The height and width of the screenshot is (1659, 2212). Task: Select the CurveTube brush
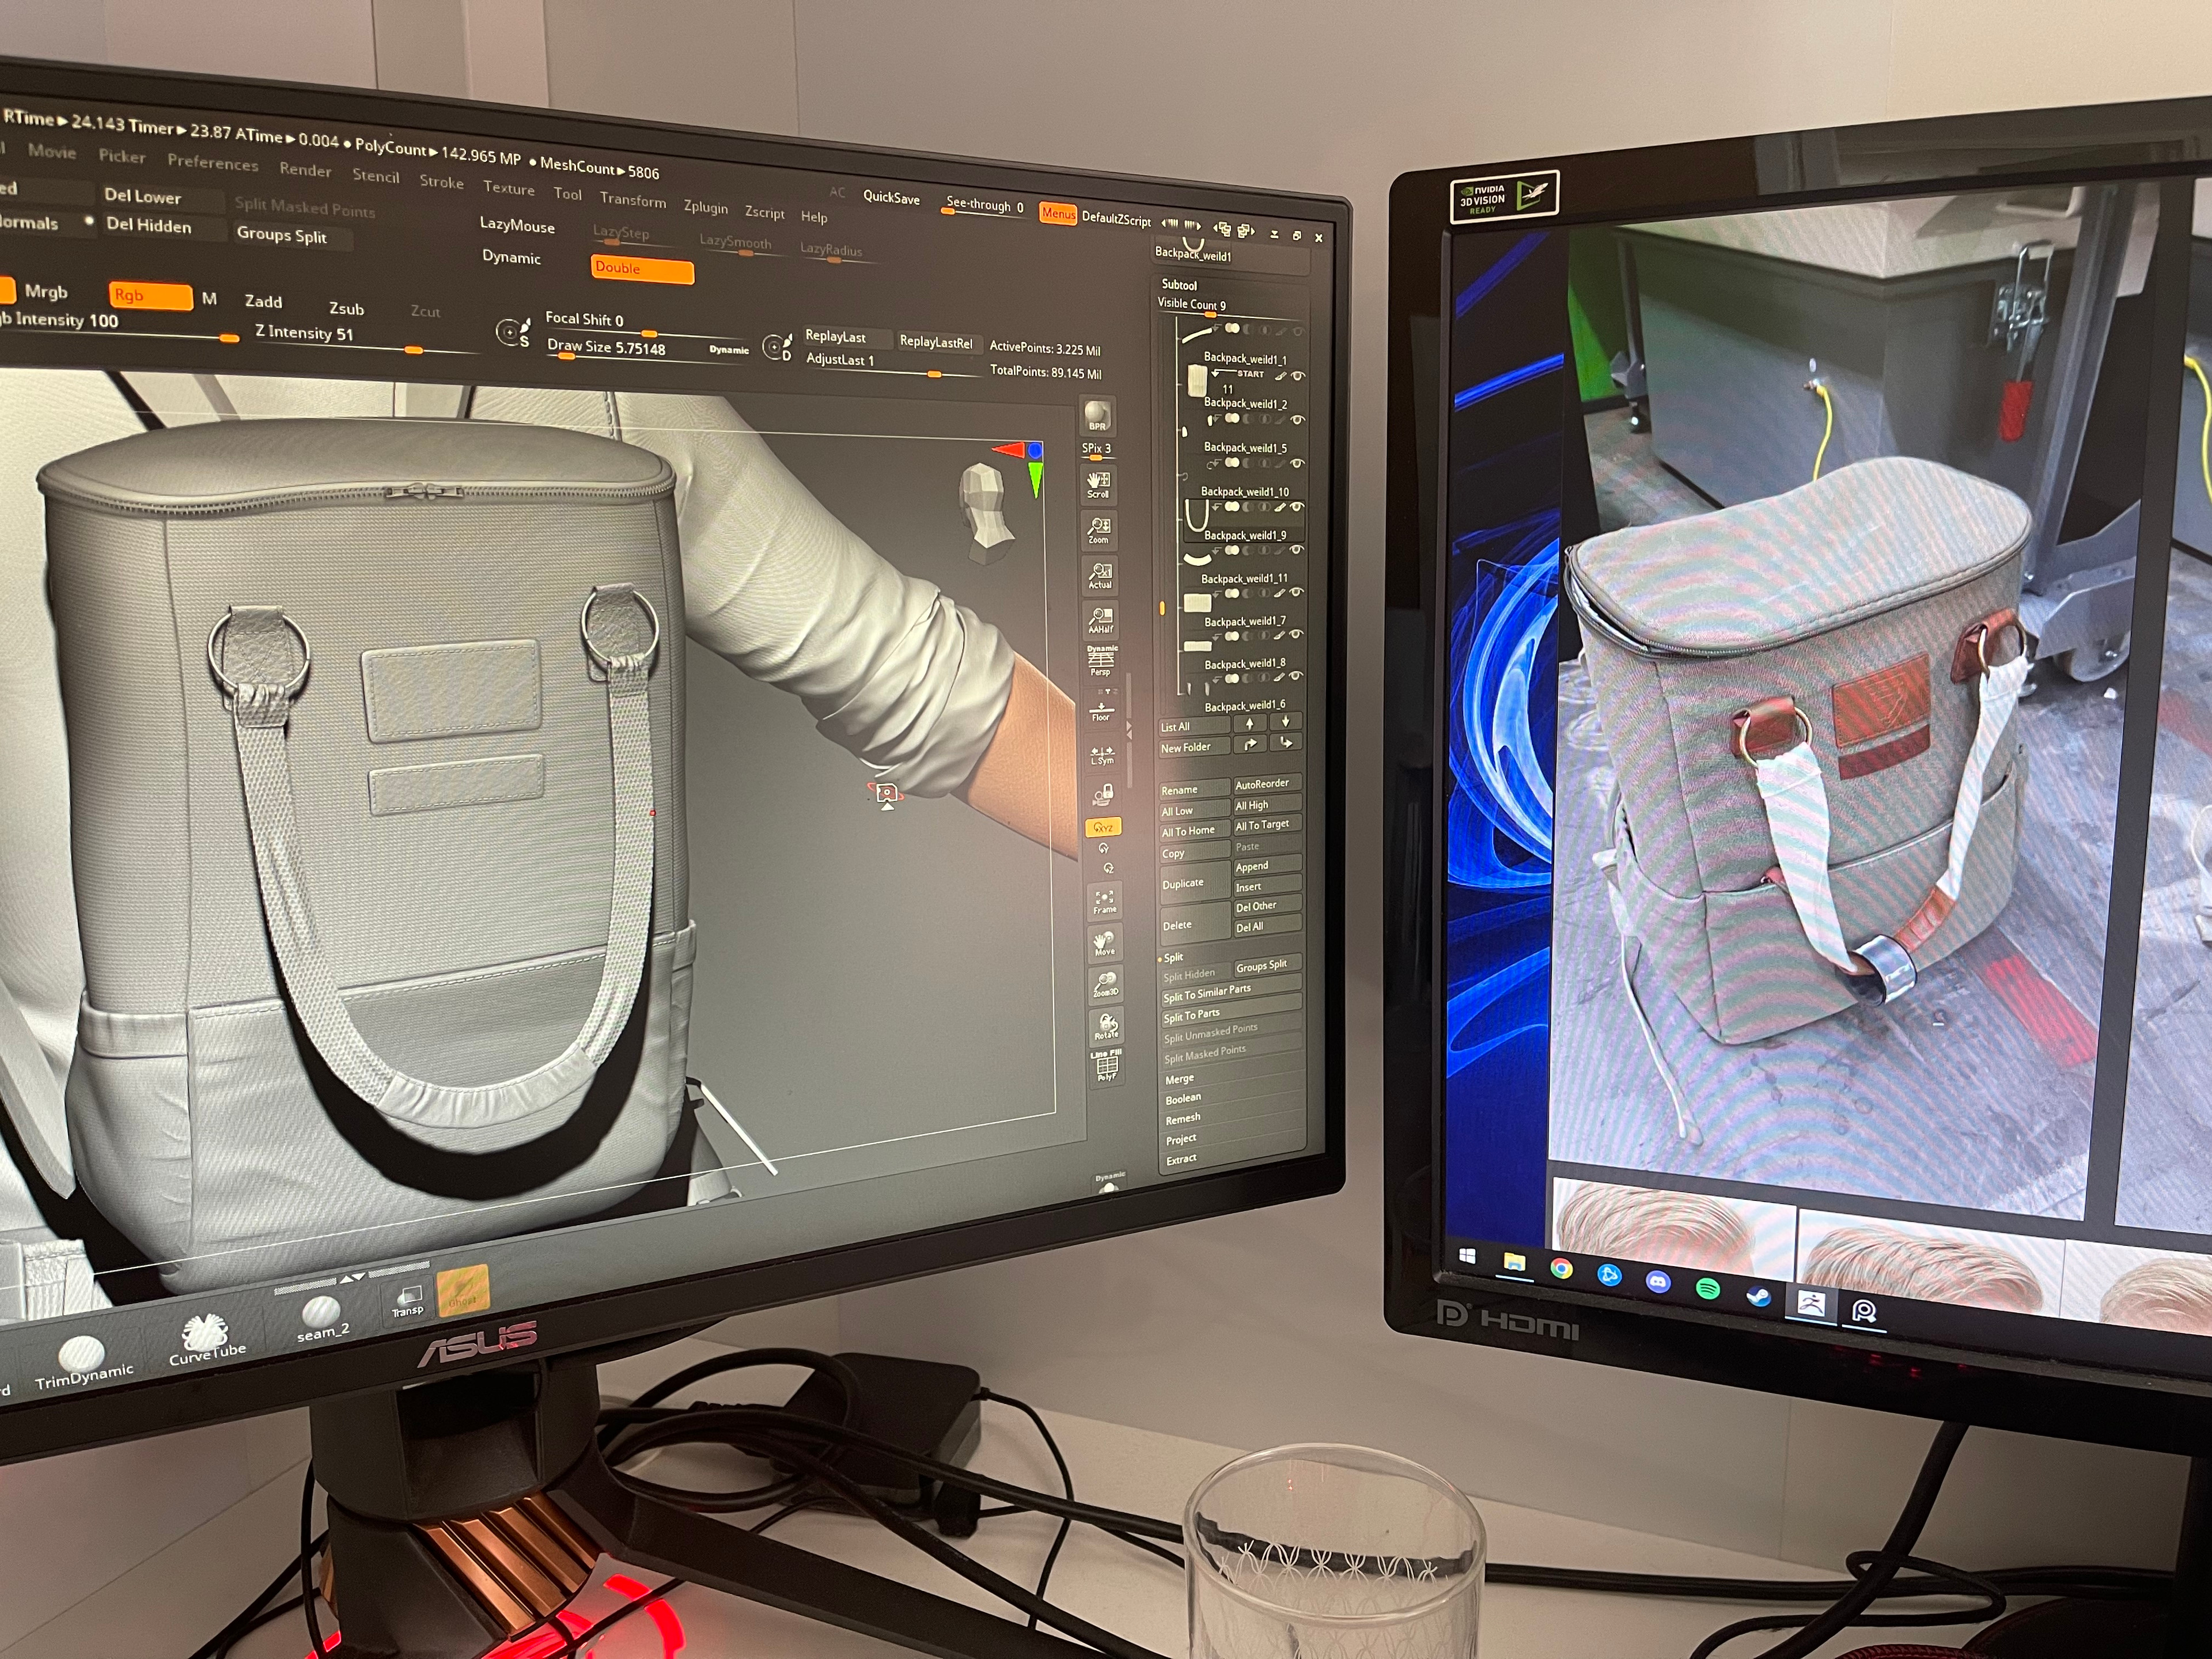(206, 1340)
